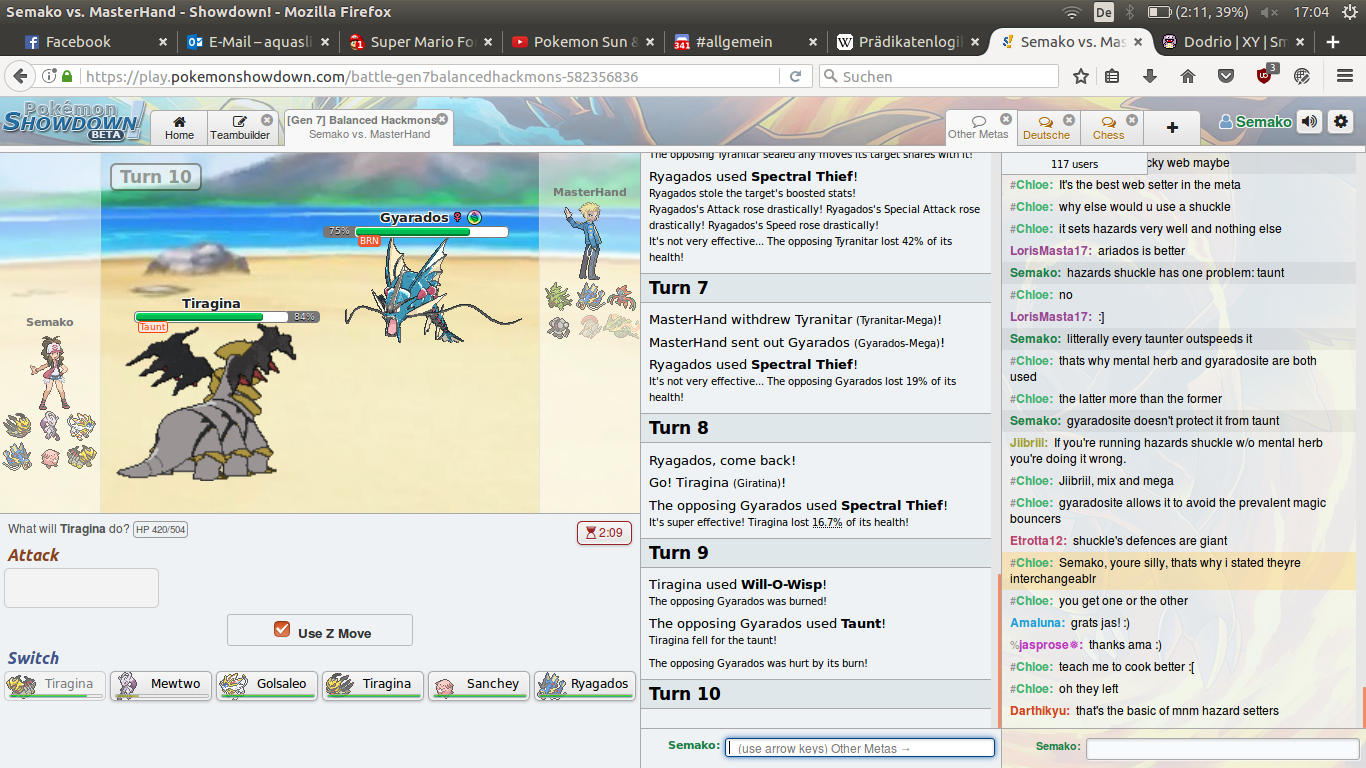Switch to the Deutsche chat room tab
The image size is (1366, 768).
[x=1046, y=128]
